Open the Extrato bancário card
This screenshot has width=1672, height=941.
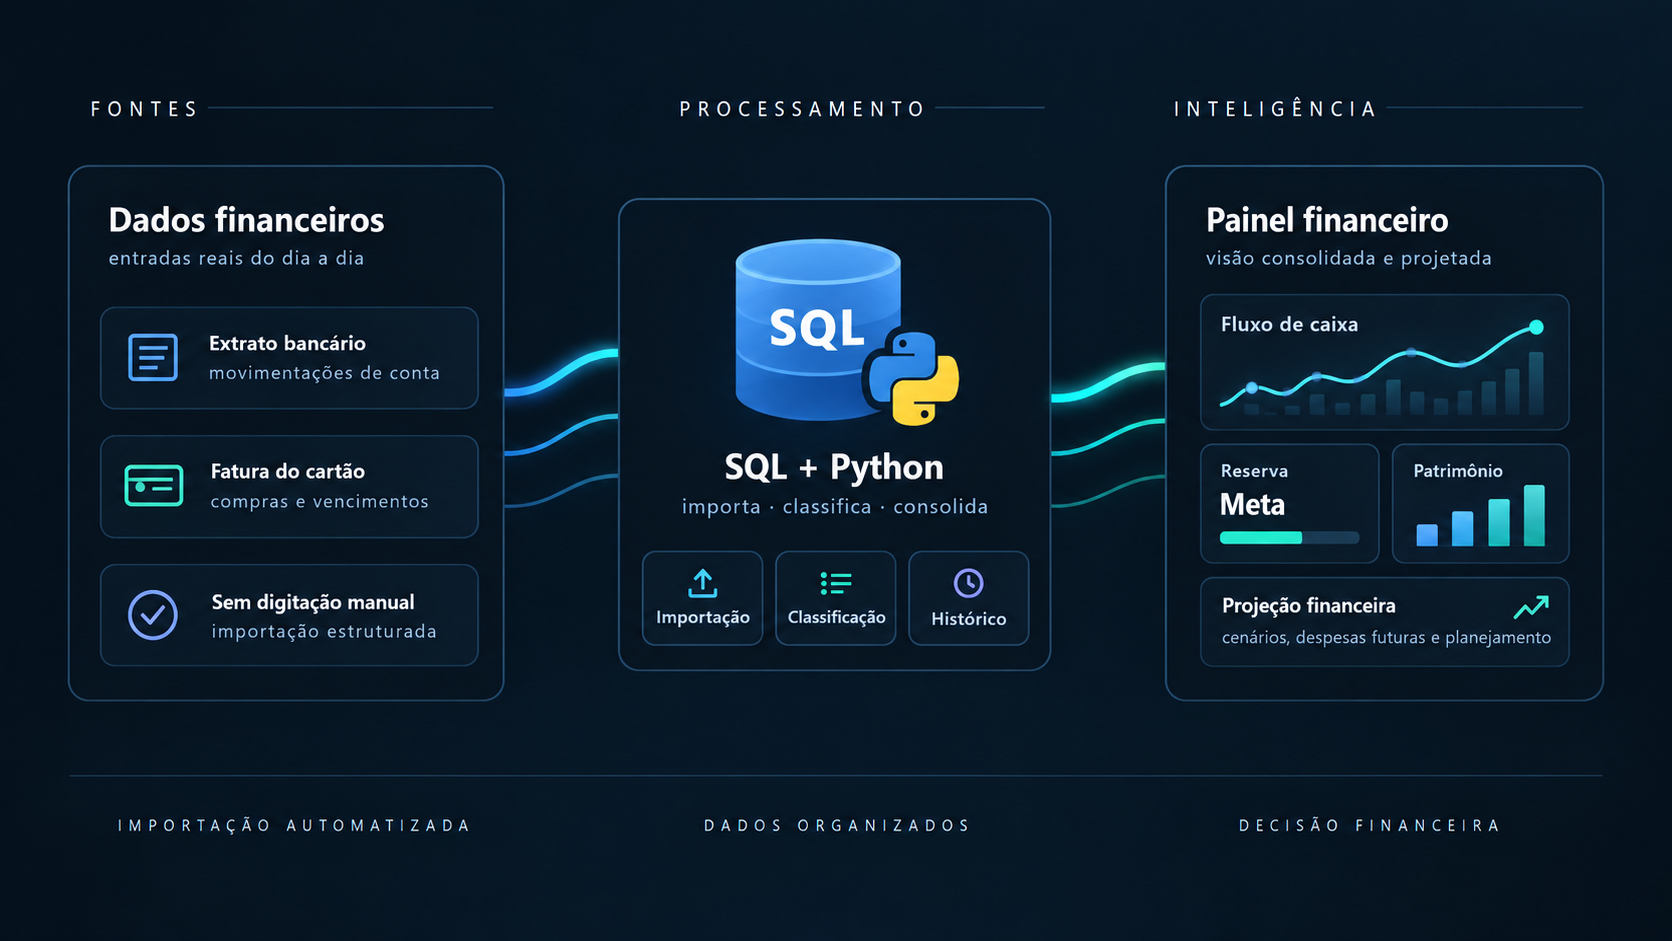point(289,358)
